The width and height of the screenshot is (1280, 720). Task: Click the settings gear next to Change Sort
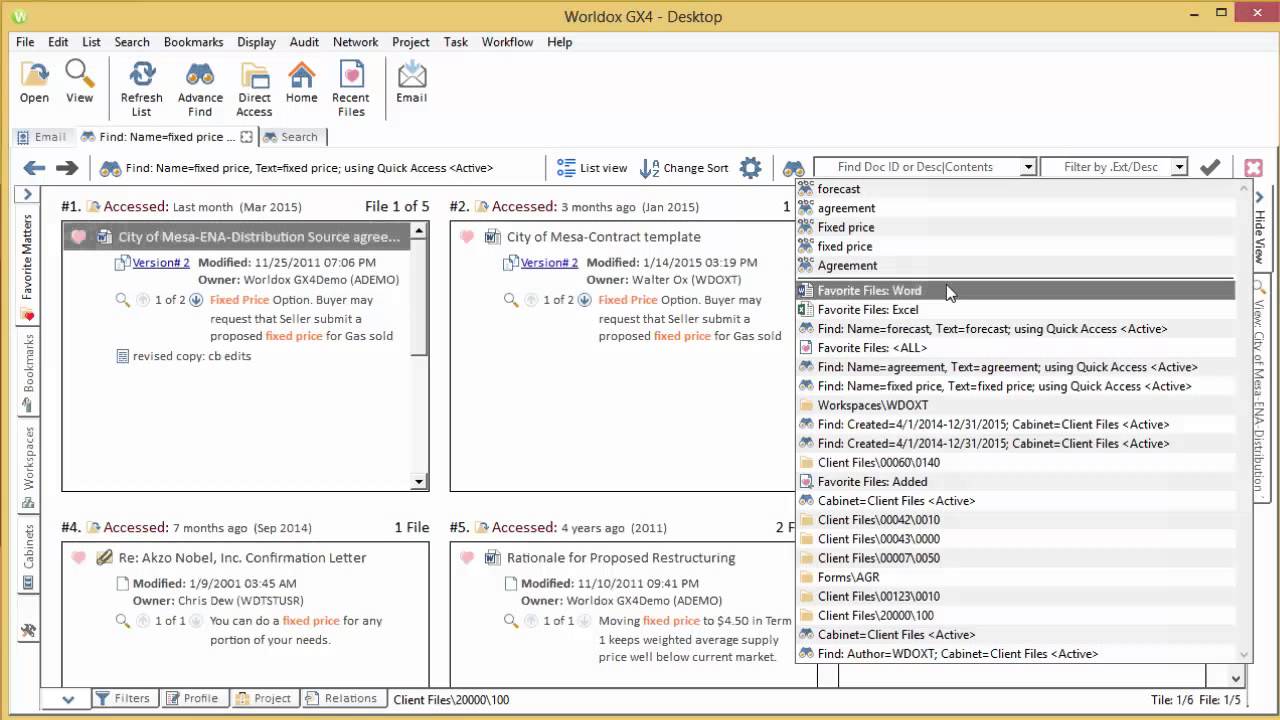[750, 168]
